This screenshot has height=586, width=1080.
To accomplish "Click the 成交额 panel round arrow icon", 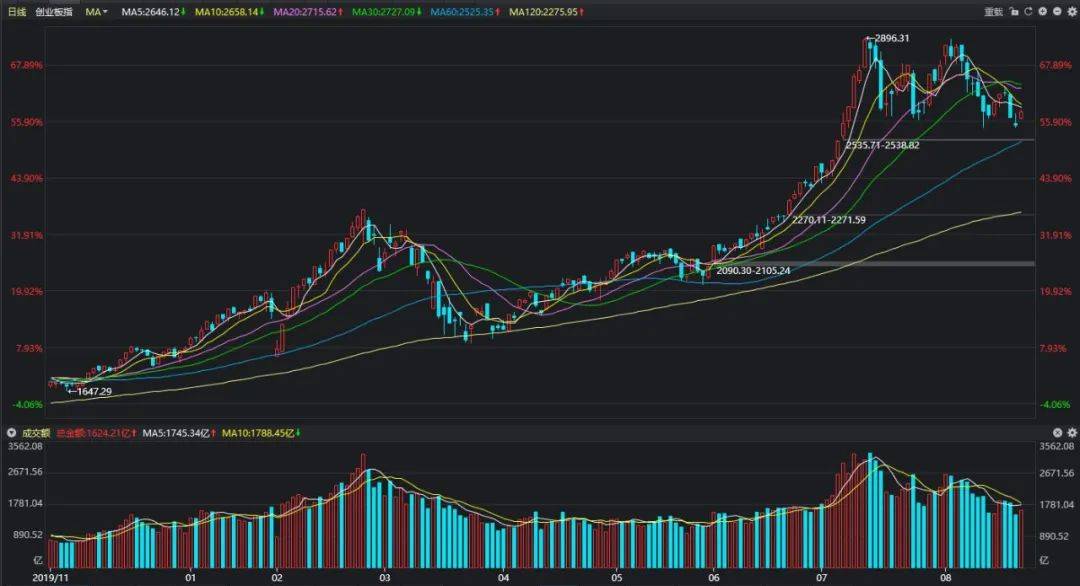I will (11, 433).
